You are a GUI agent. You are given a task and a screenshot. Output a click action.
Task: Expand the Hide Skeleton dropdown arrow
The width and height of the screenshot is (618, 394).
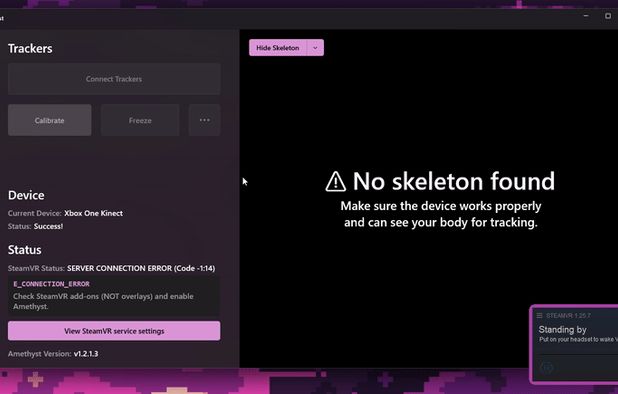(x=315, y=48)
